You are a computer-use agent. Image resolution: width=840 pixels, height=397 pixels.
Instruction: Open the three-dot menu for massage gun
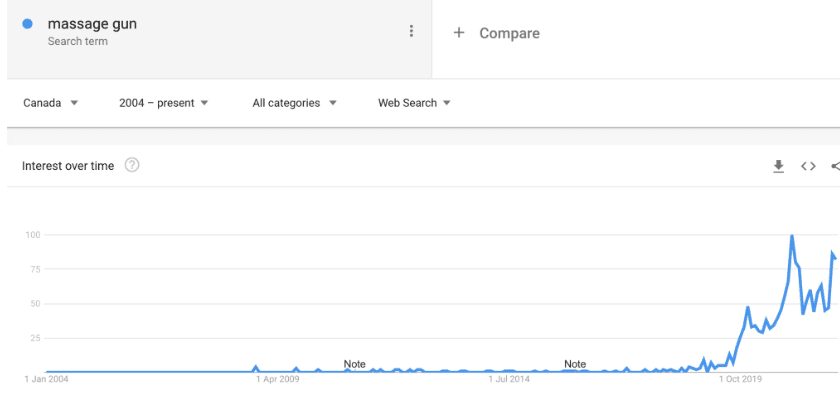click(411, 31)
